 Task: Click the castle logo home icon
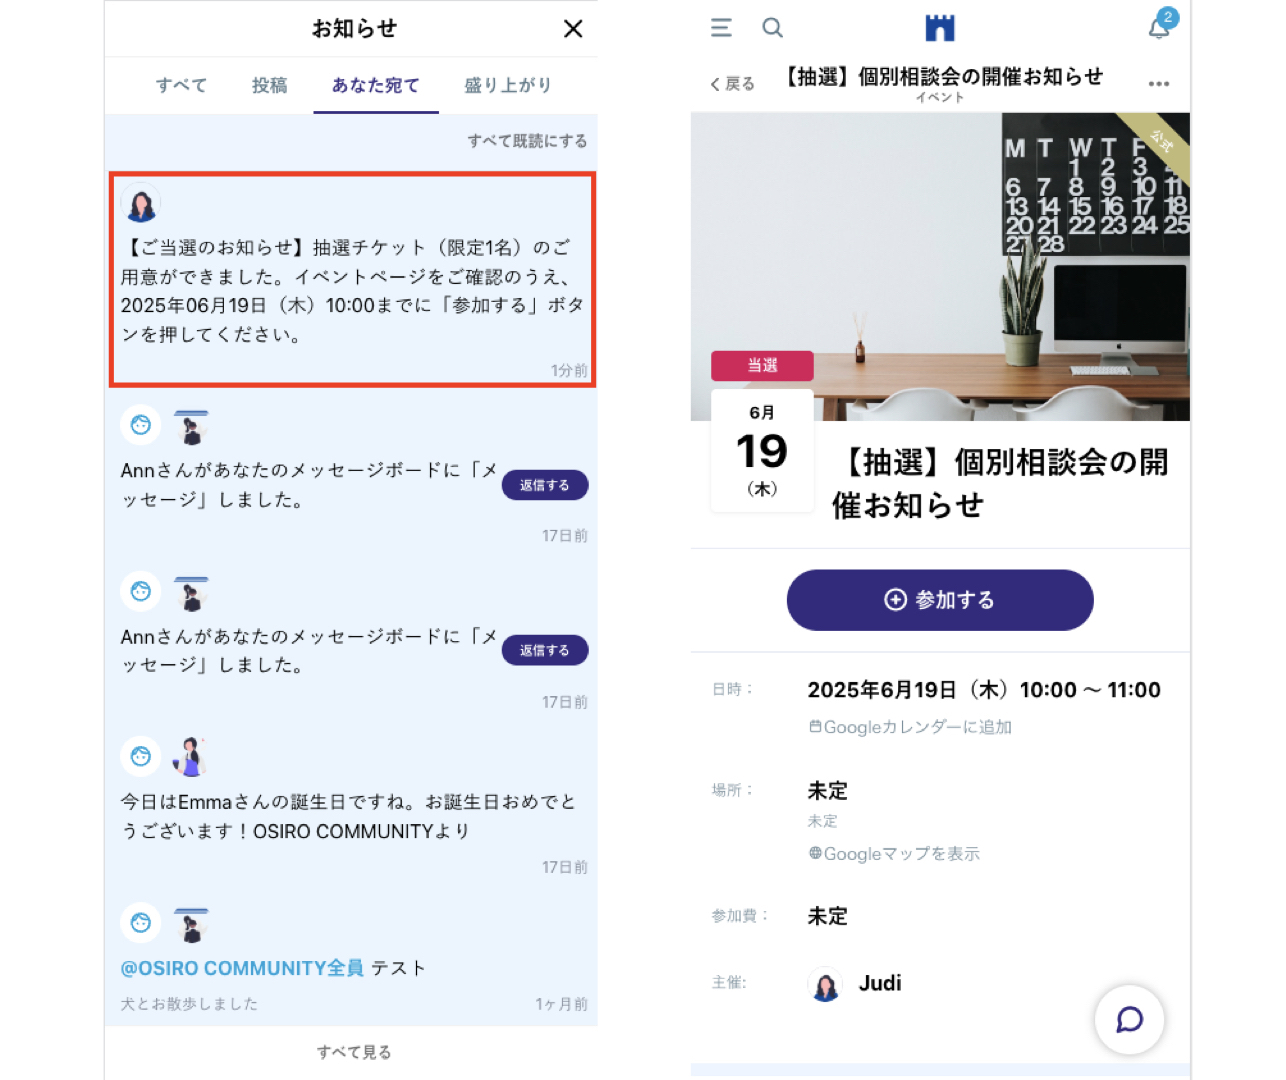pos(940,28)
